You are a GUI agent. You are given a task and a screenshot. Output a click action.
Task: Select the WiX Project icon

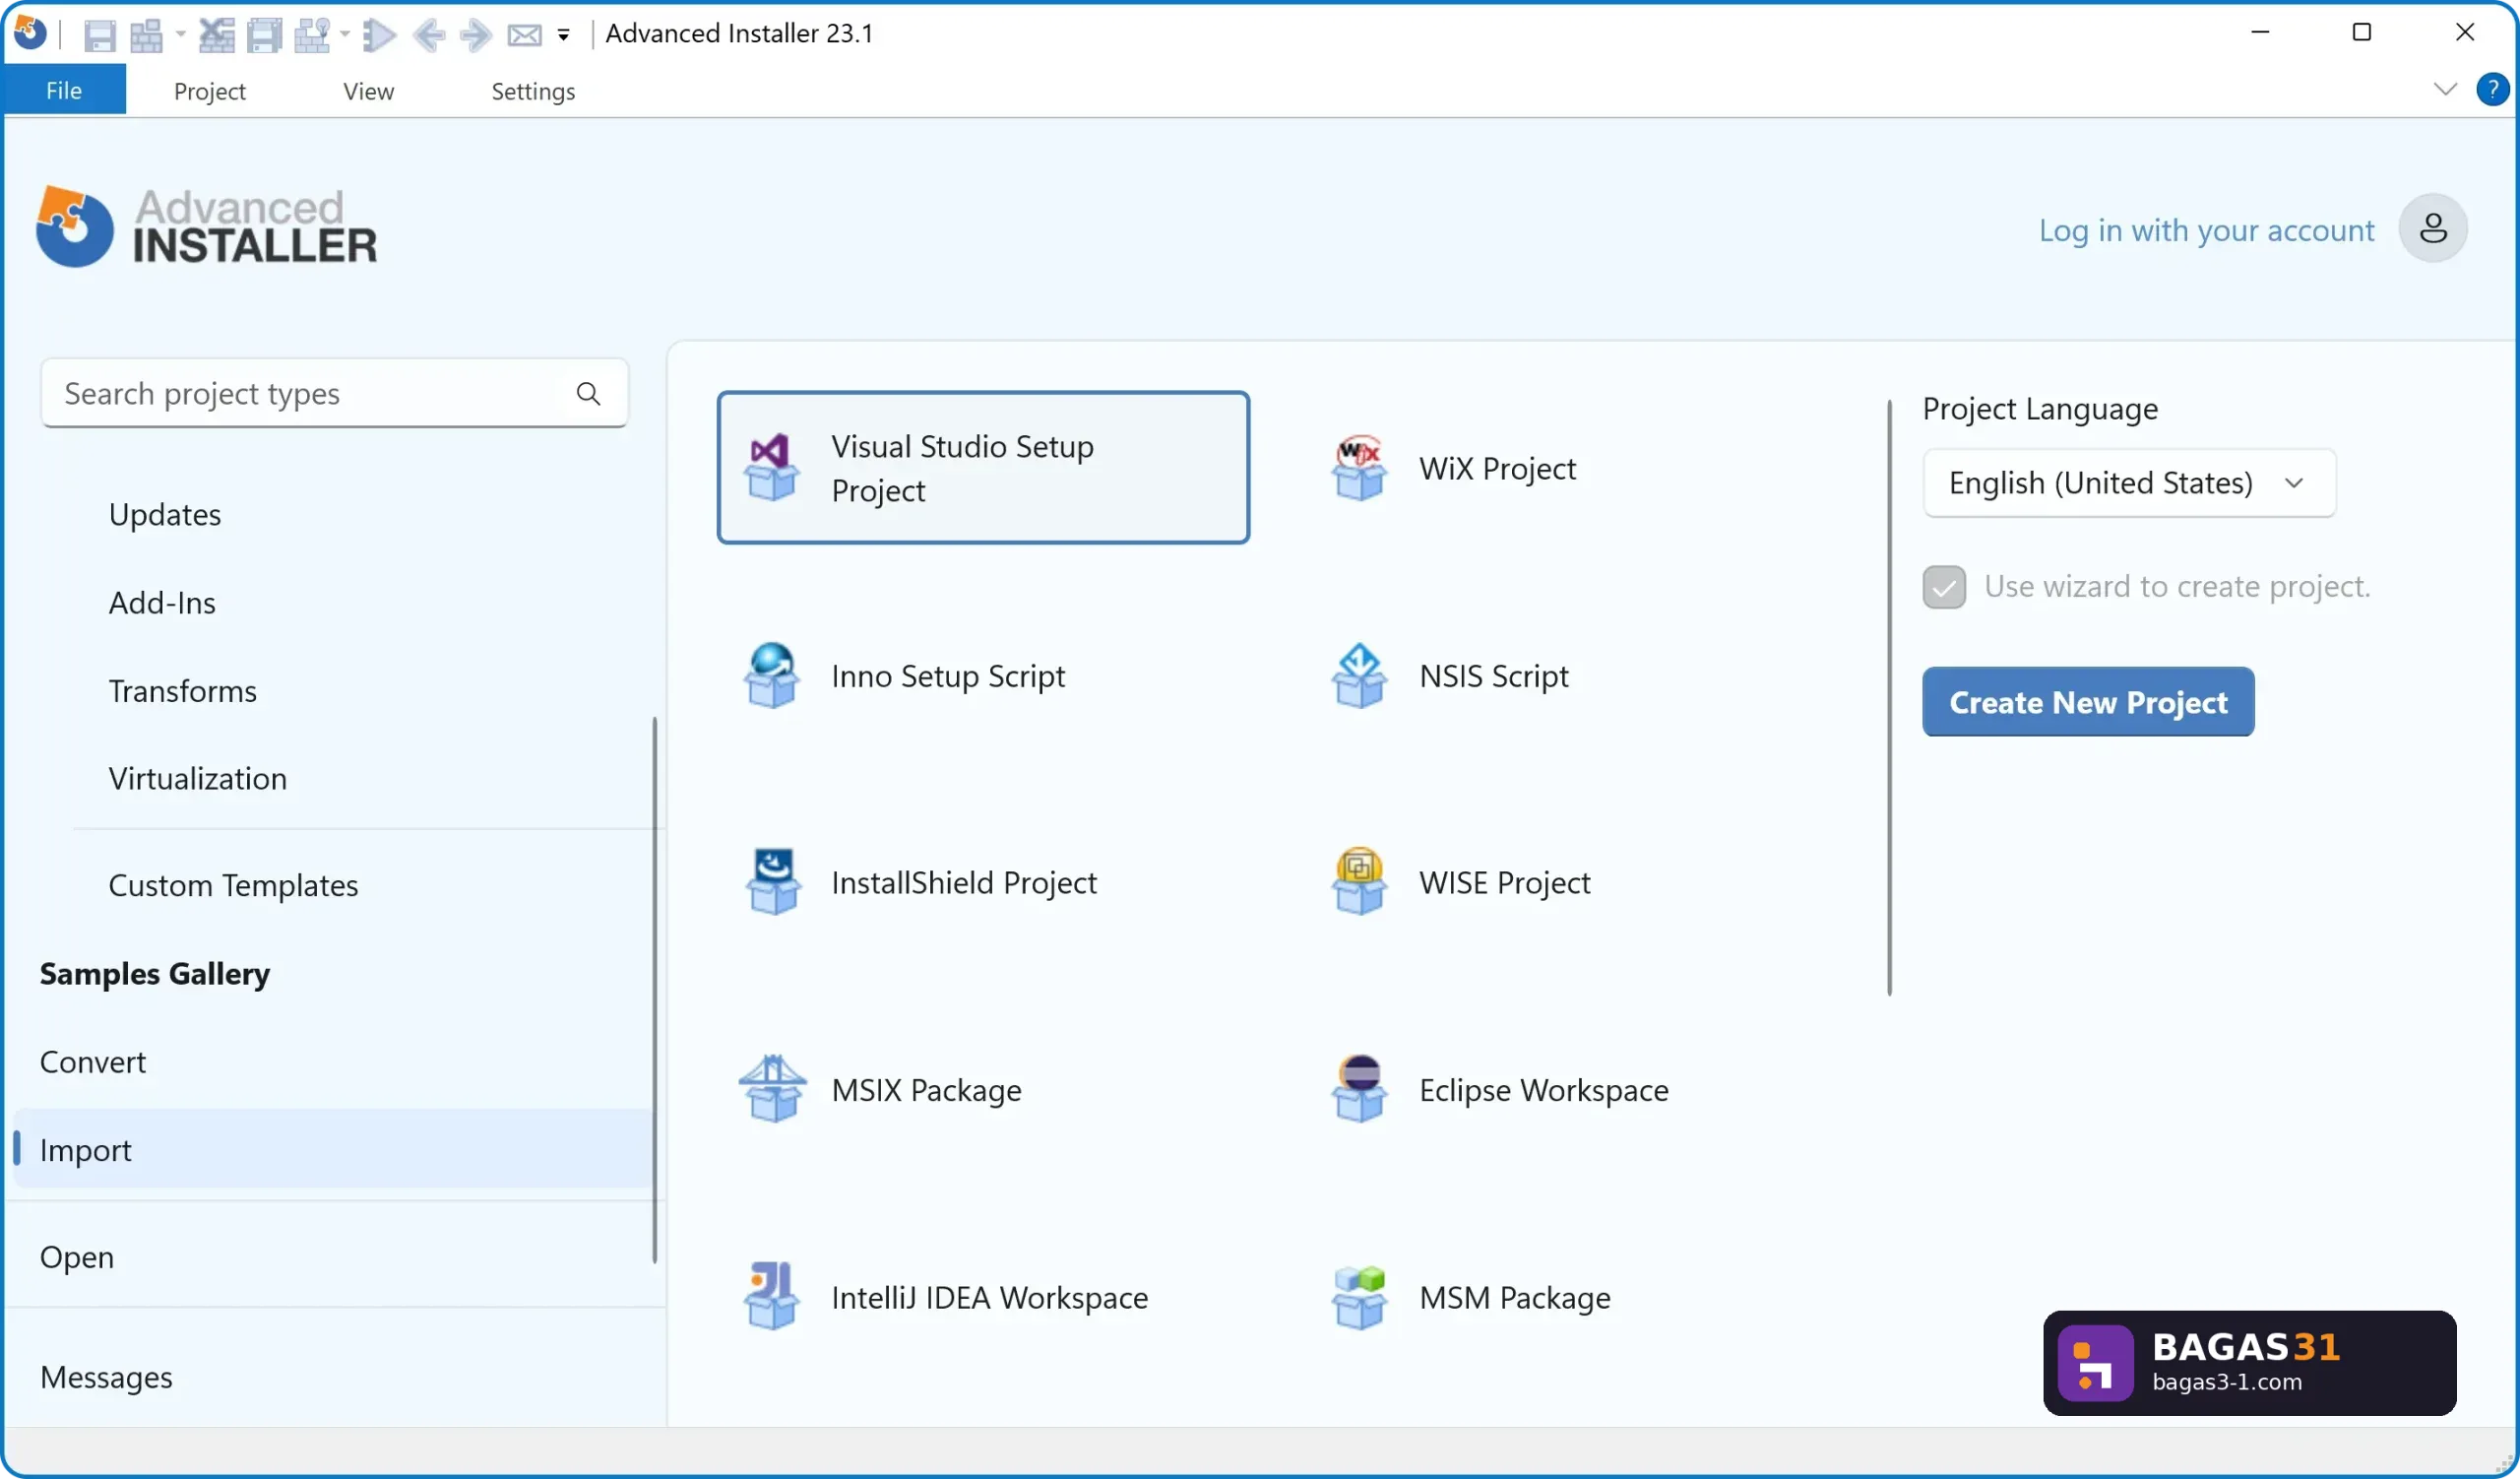(x=1359, y=467)
